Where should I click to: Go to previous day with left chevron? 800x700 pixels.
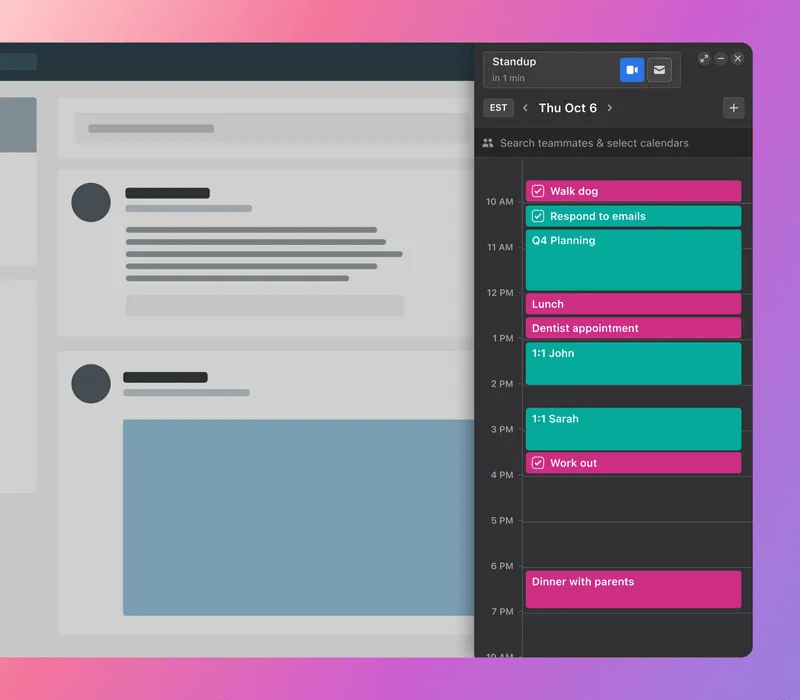(x=526, y=108)
